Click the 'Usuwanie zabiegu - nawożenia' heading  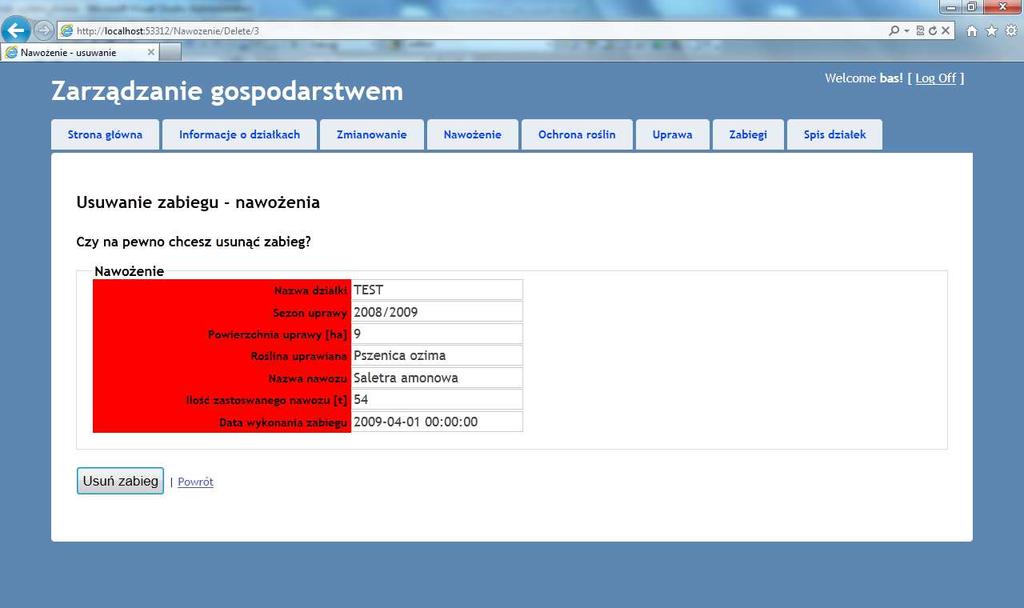(x=198, y=202)
